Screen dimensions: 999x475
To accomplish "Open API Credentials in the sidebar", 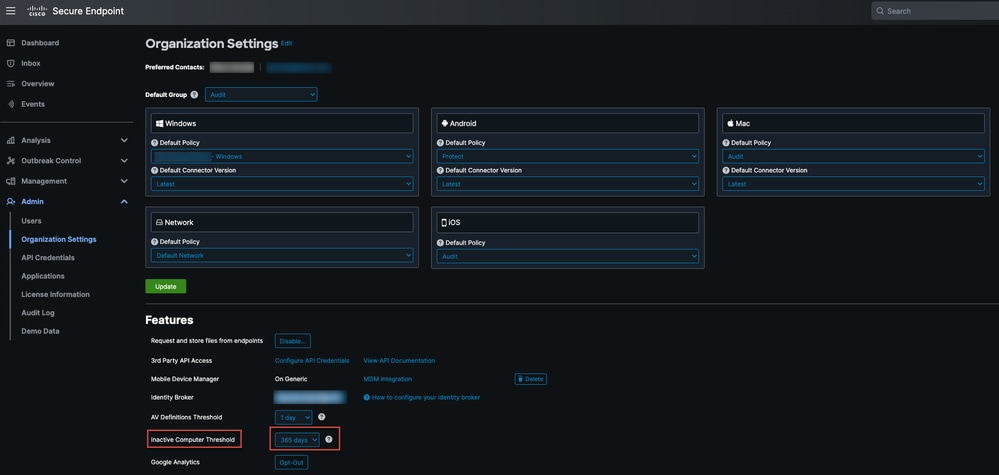I will (48, 258).
